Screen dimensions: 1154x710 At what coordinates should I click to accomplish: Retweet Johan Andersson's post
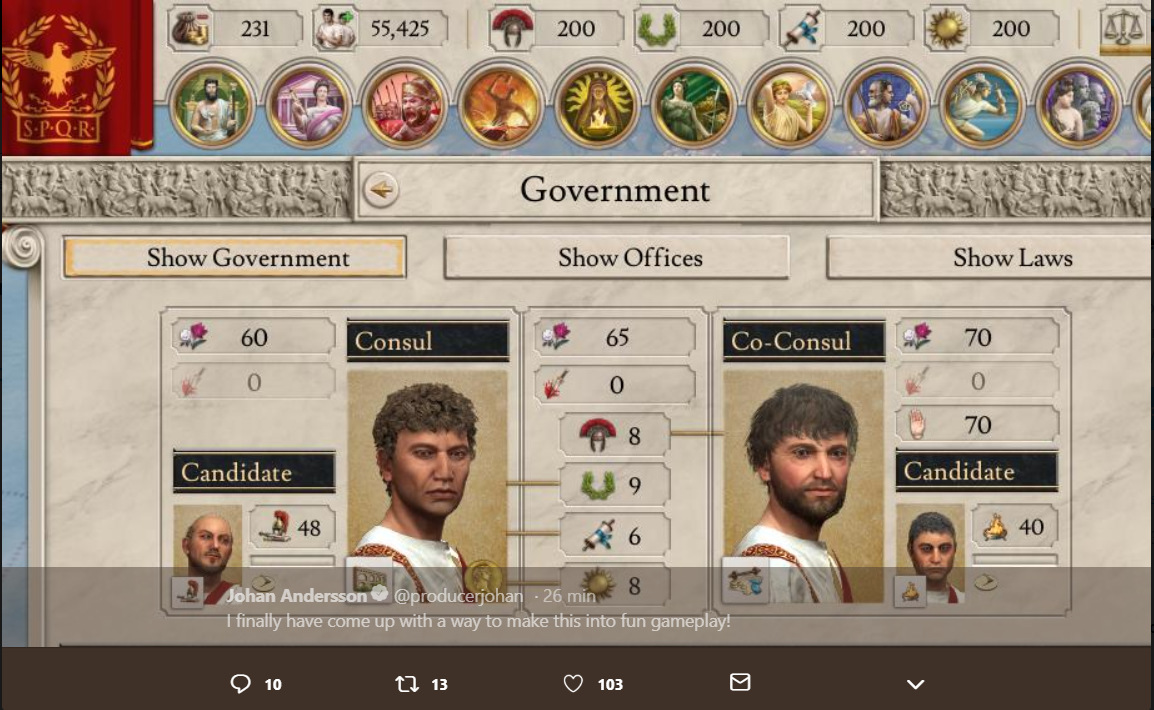pos(407,684)
